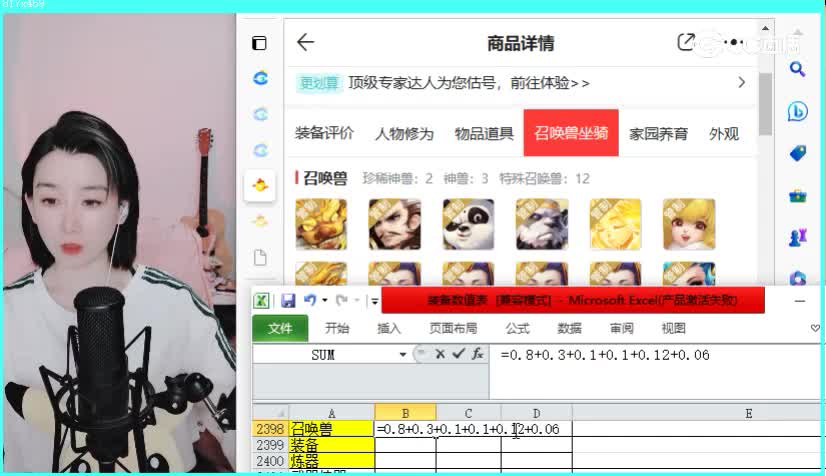This screenshot has width=826, height=476.
Task: Select the golden dragon summon pet
Action: click(321, 224)
